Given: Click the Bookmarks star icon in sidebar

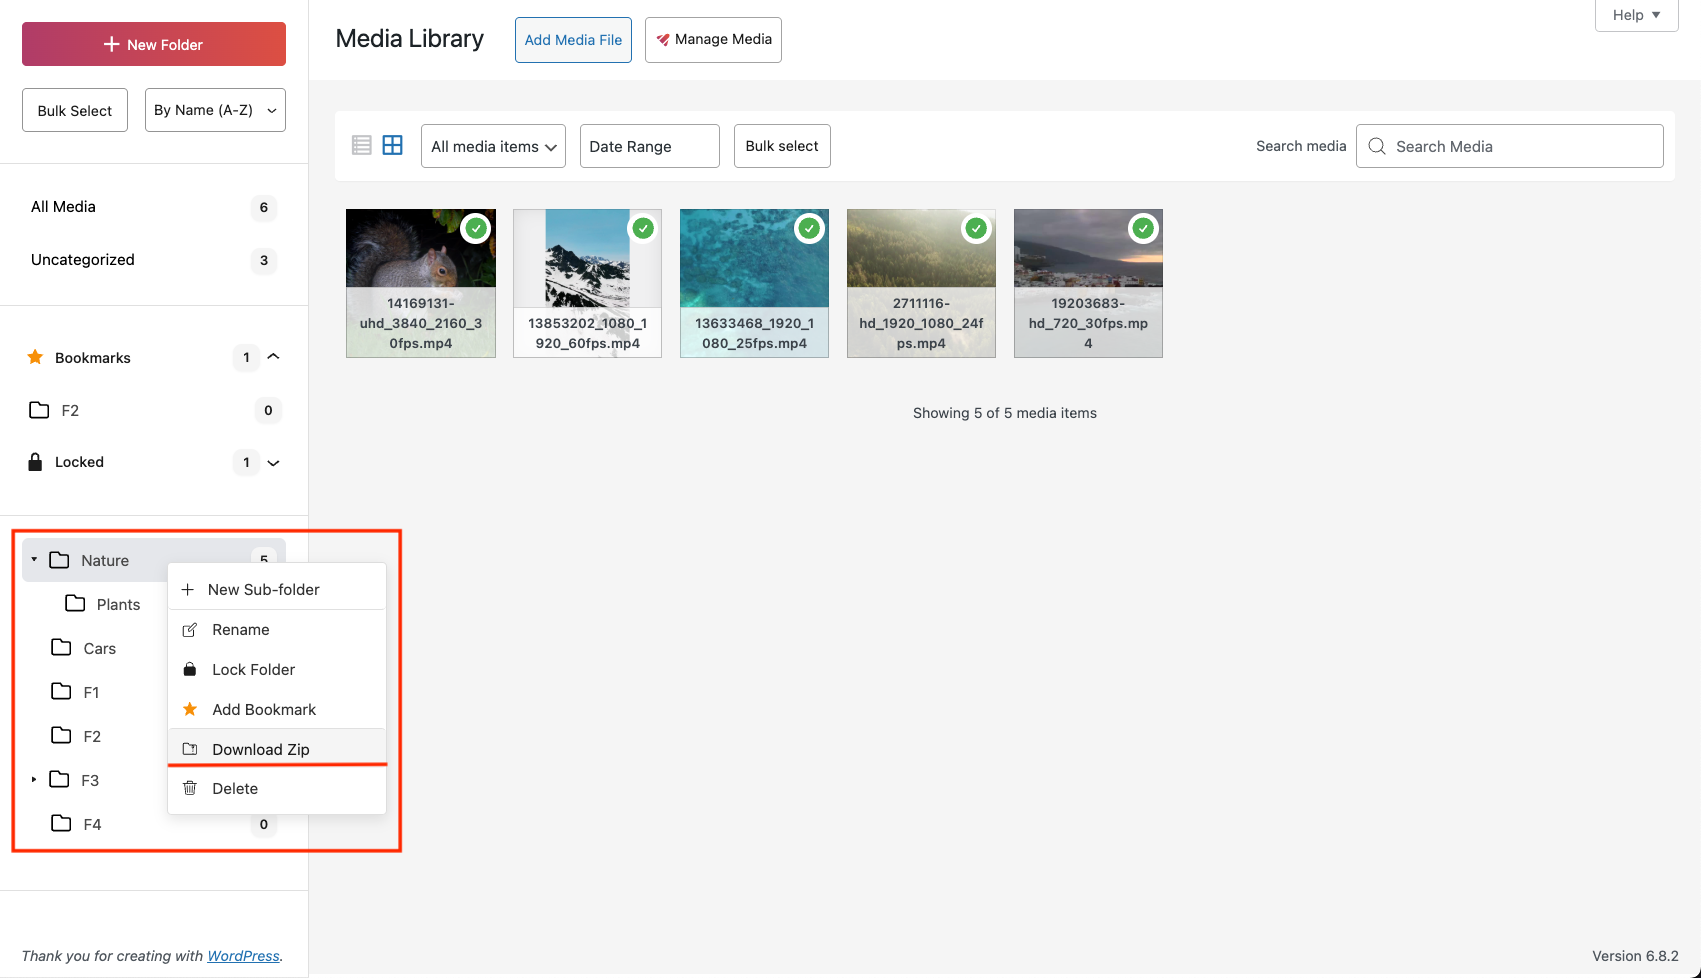Looking at the screenshot, I should 36,357.
